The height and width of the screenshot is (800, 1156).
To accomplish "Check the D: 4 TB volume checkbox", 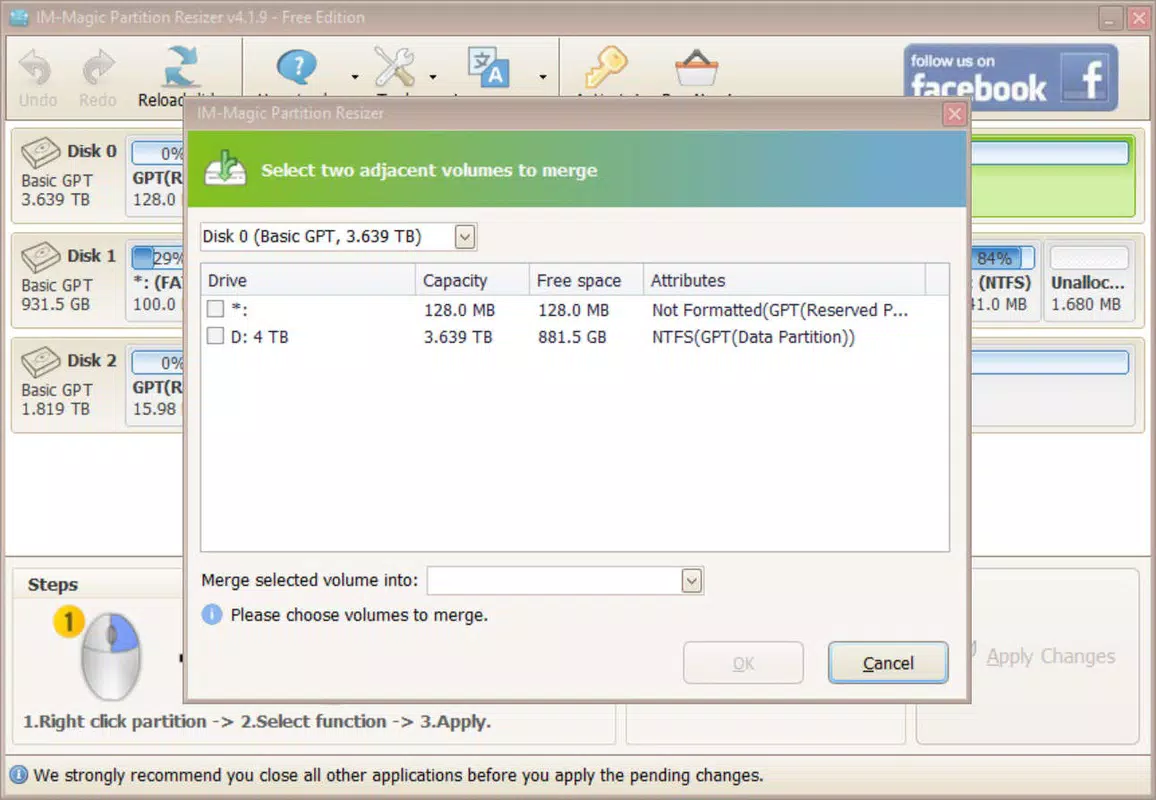I will click(215, 336).
